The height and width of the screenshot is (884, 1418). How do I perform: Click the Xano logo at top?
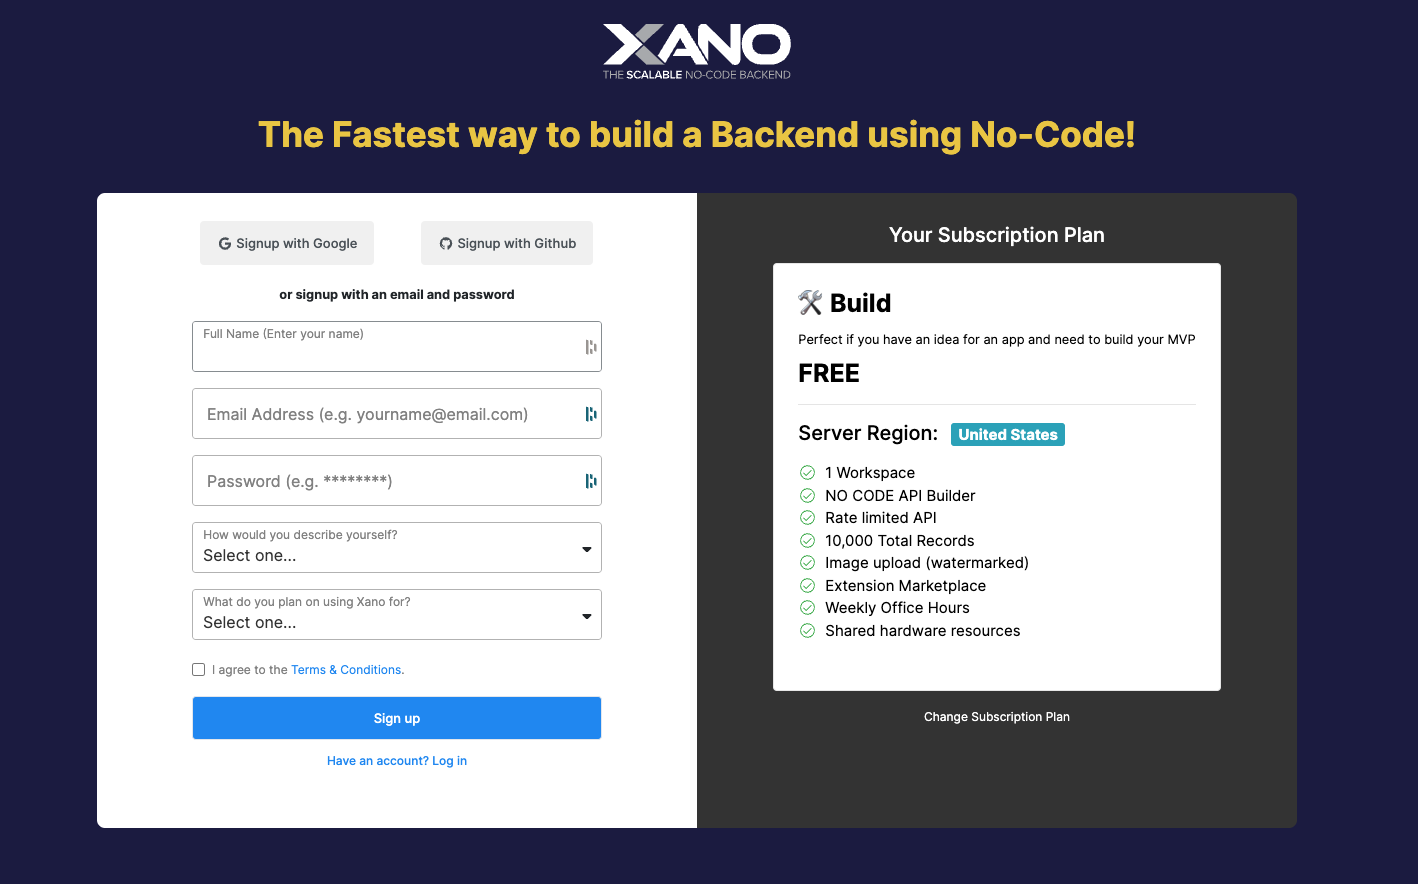coord(696,51)
